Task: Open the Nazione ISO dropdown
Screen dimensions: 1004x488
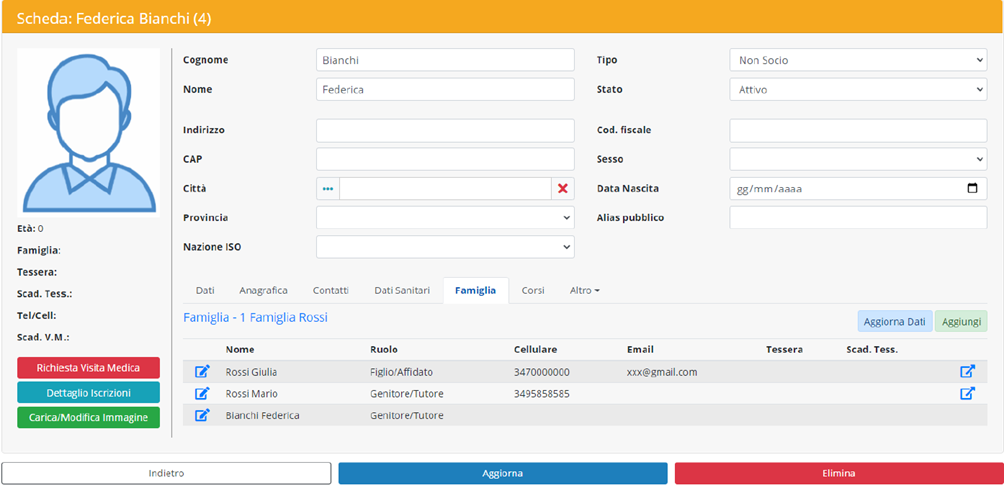Action: pos(445,247)
